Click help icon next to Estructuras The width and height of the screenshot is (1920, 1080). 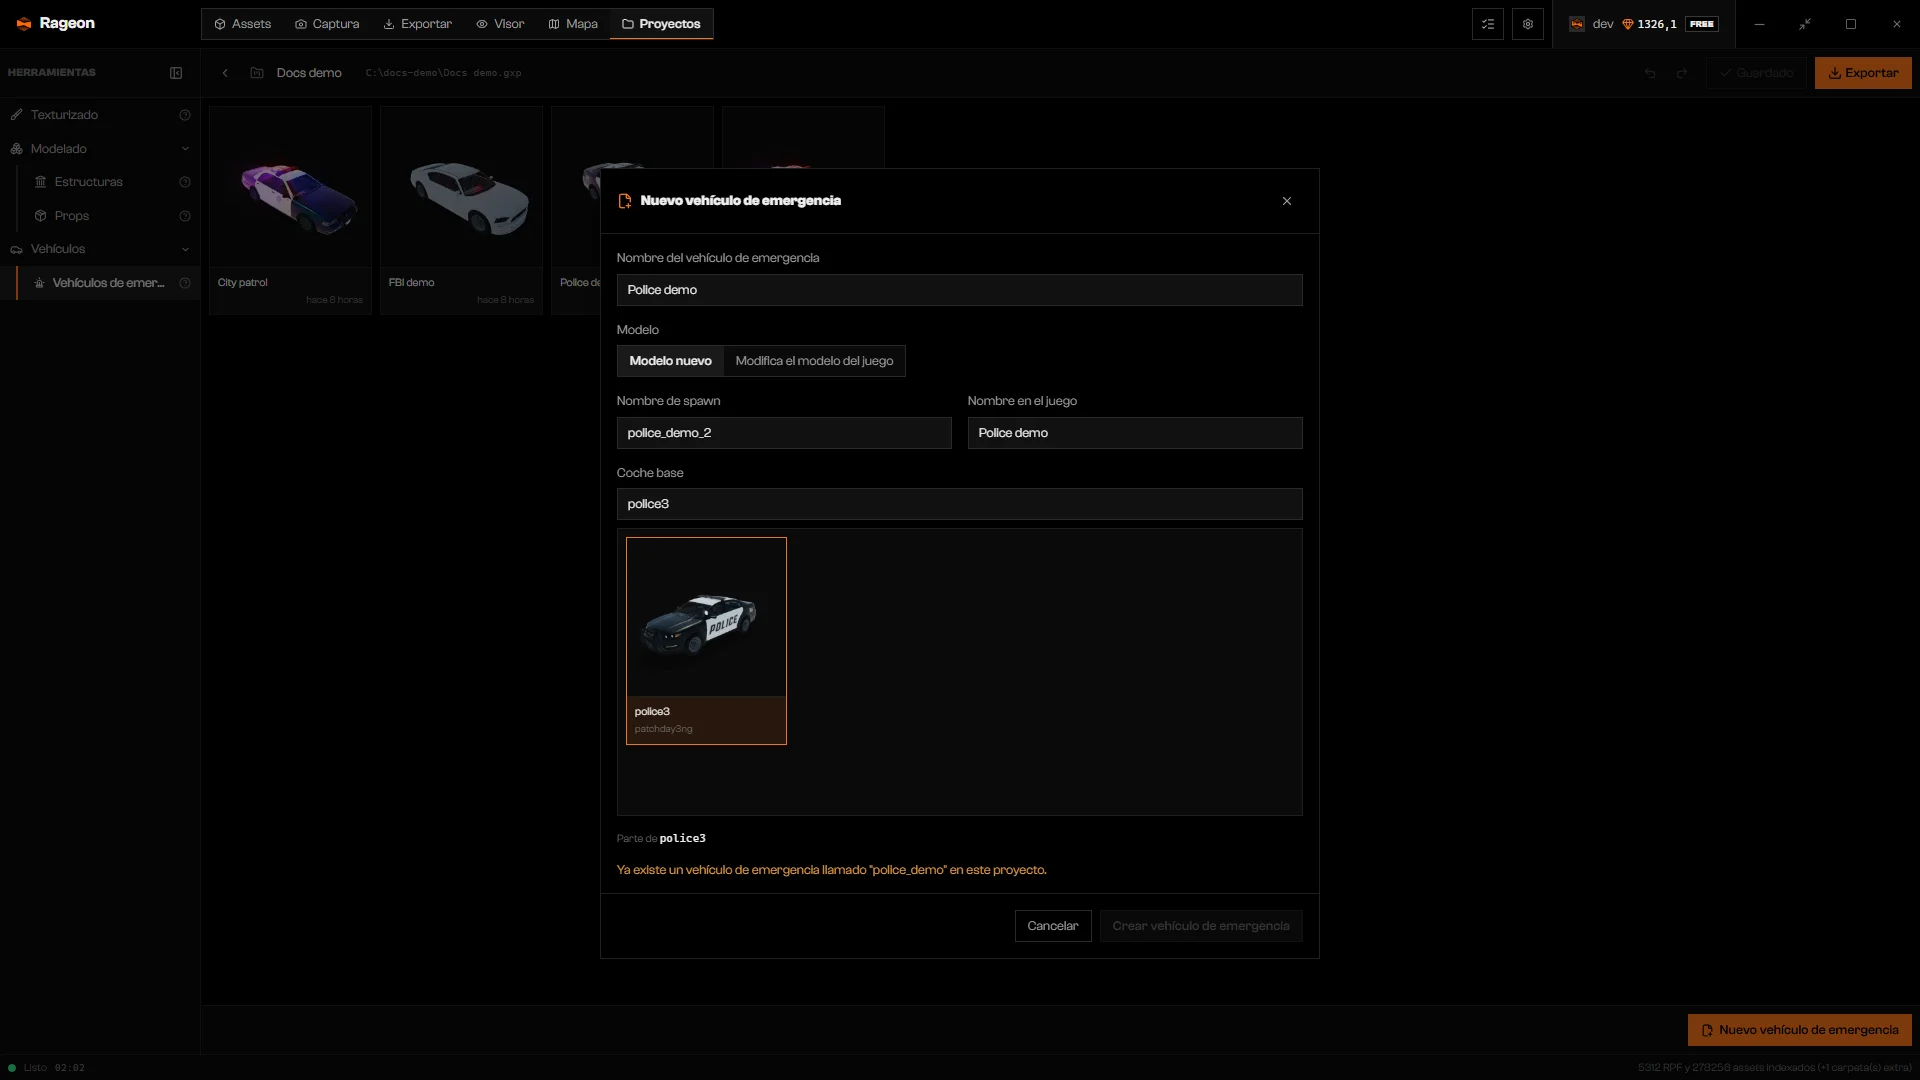point(185,182)
